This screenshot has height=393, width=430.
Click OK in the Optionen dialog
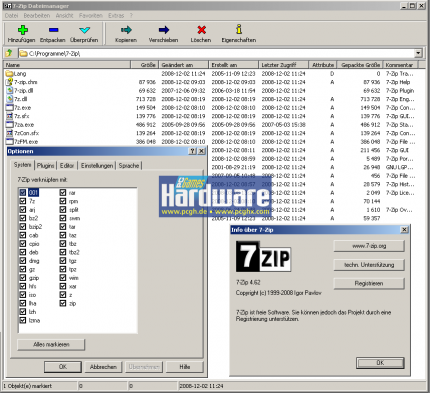[x=63, y=367]
